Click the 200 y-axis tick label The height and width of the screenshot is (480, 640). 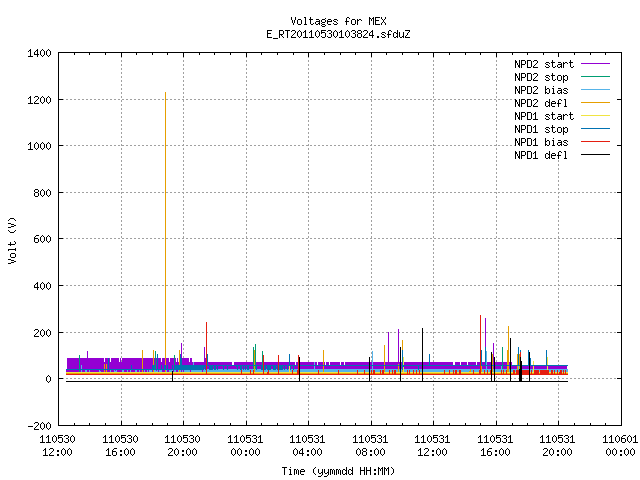pos(42,333)
